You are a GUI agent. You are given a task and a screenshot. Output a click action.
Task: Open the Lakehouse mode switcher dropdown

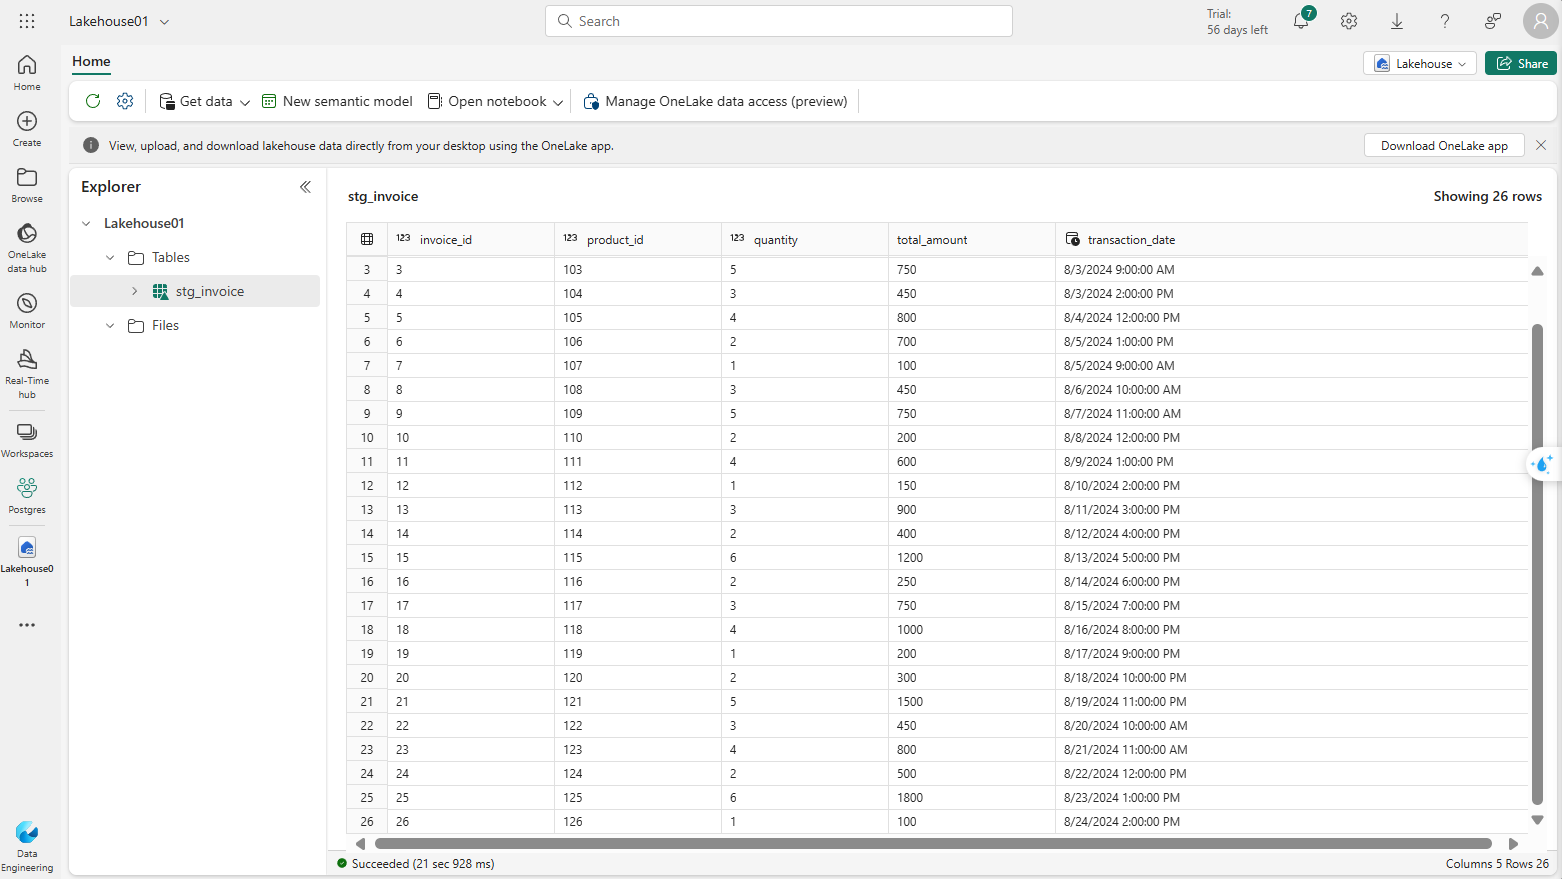1419,63
